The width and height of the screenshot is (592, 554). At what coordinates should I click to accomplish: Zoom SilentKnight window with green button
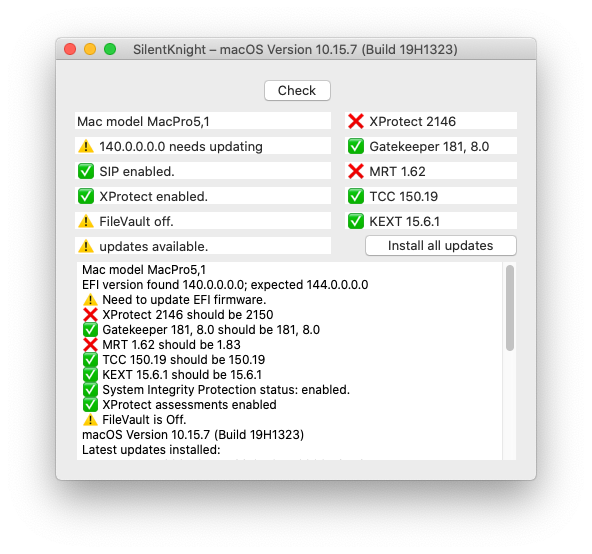(110, 49)
